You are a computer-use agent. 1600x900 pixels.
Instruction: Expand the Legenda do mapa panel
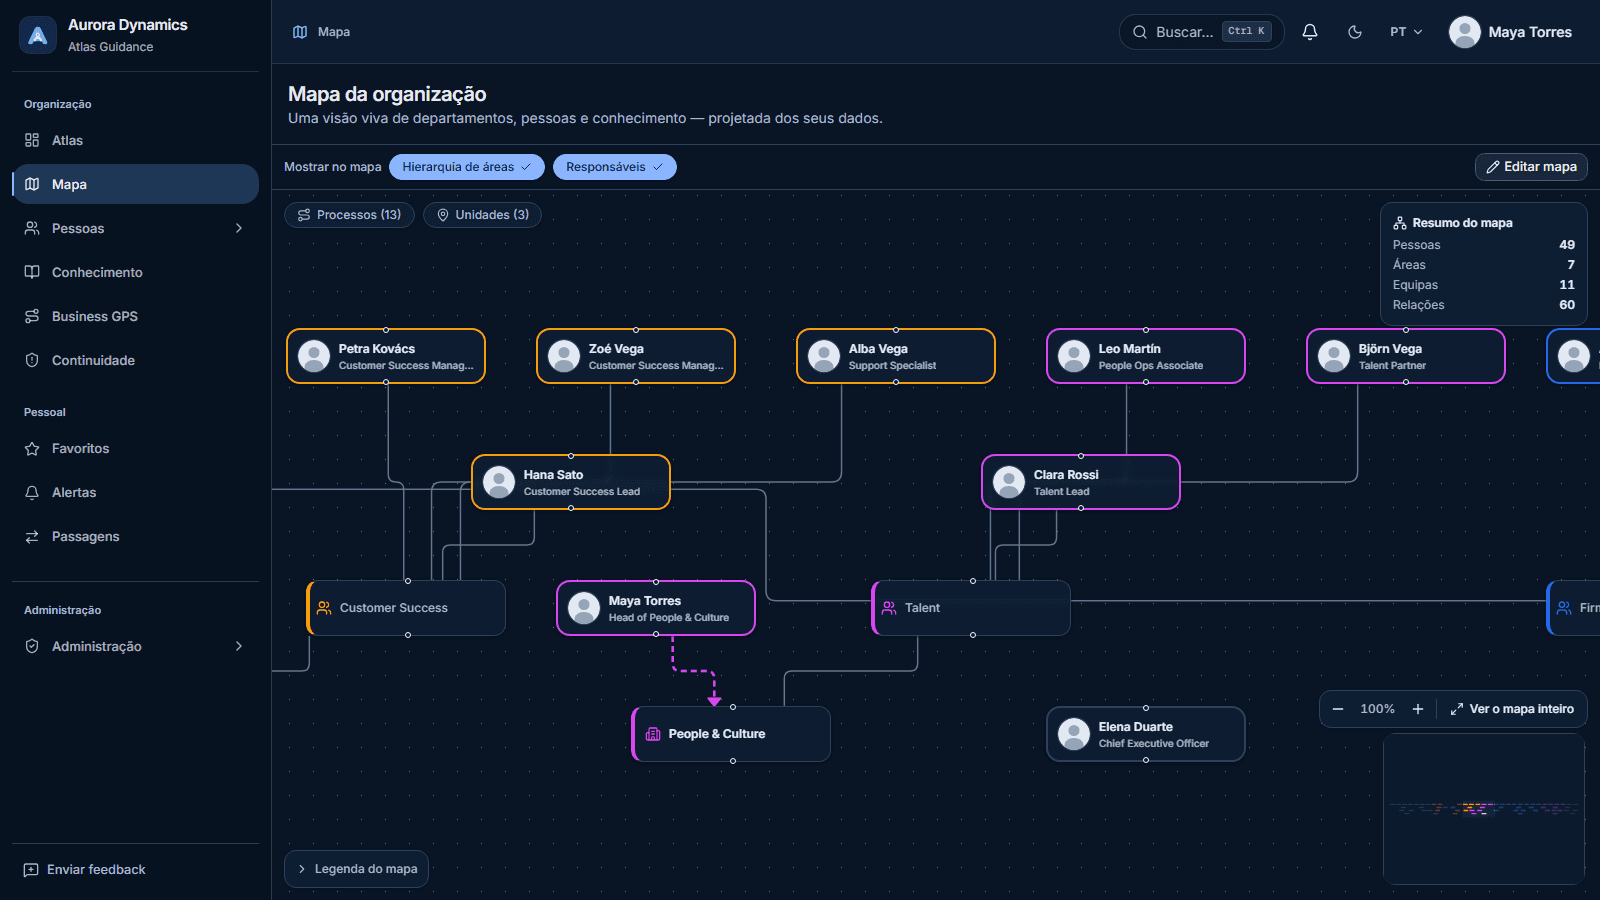(x=357, y=869)
